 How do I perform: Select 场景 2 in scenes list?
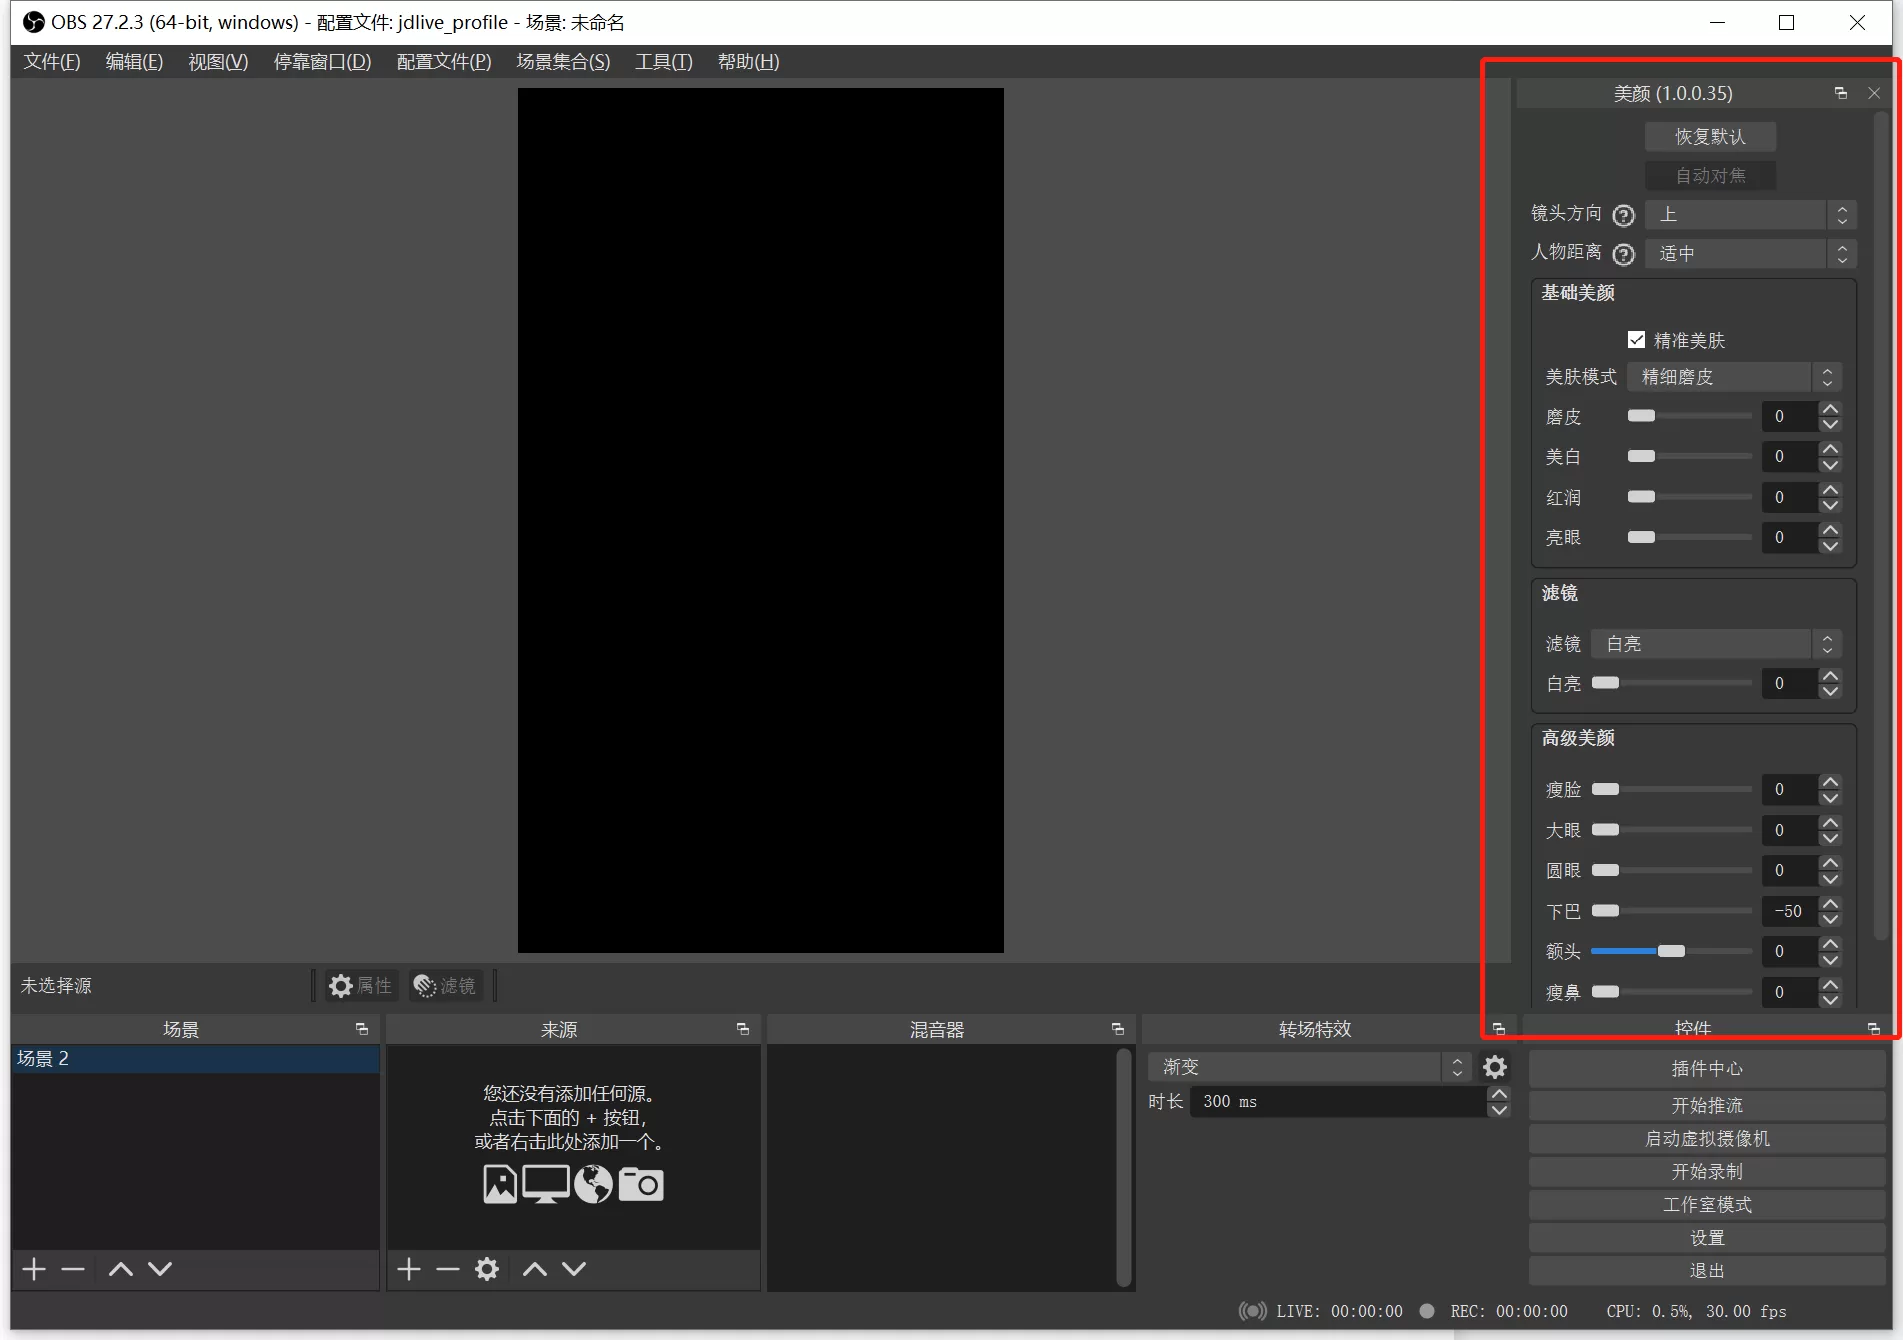(x=195, y=1059)
